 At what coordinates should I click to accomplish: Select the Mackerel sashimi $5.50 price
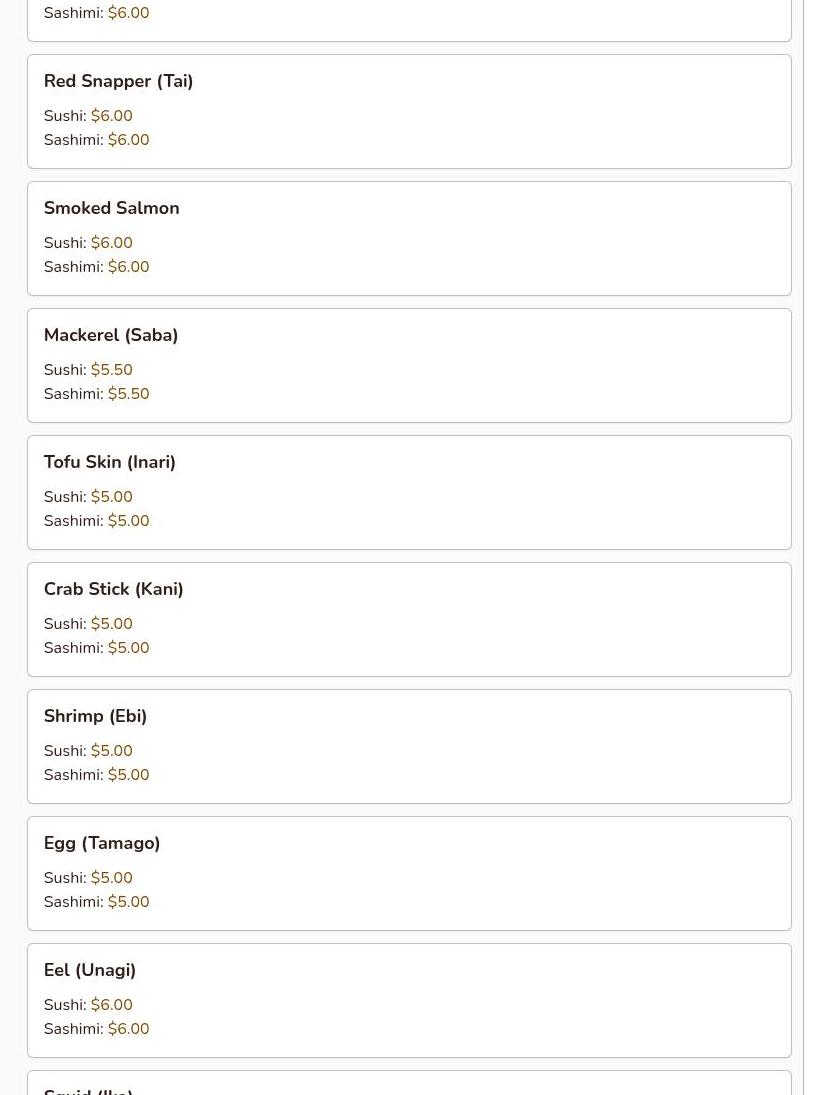(x=128, y=394)
